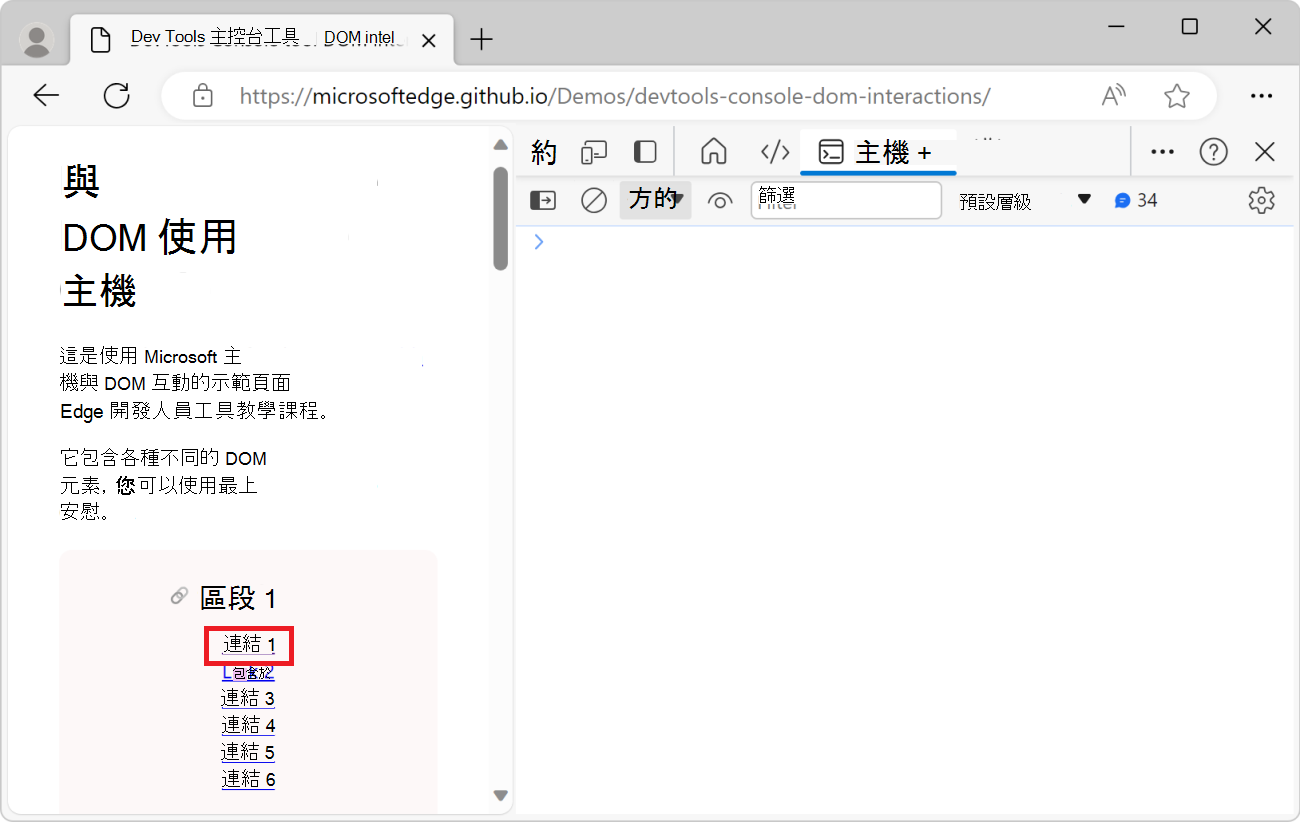1300x822 pixels.
Task: Open the more tools plus button
Action: [924, 153]
